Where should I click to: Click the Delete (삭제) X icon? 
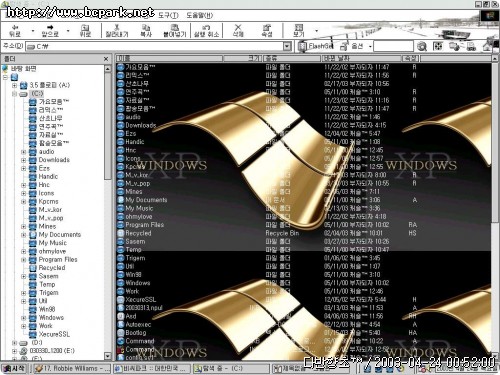point(238,27)
